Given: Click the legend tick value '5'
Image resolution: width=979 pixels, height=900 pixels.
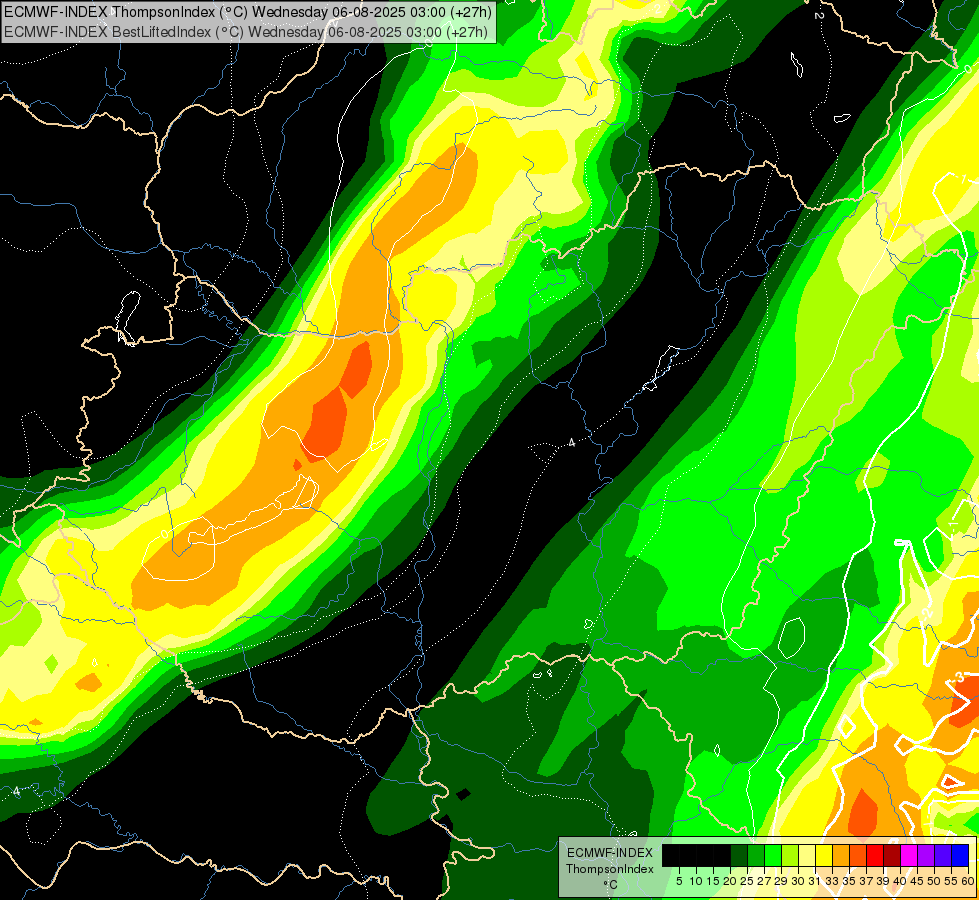Looking at the screenshot, I should tap(679, 881).
